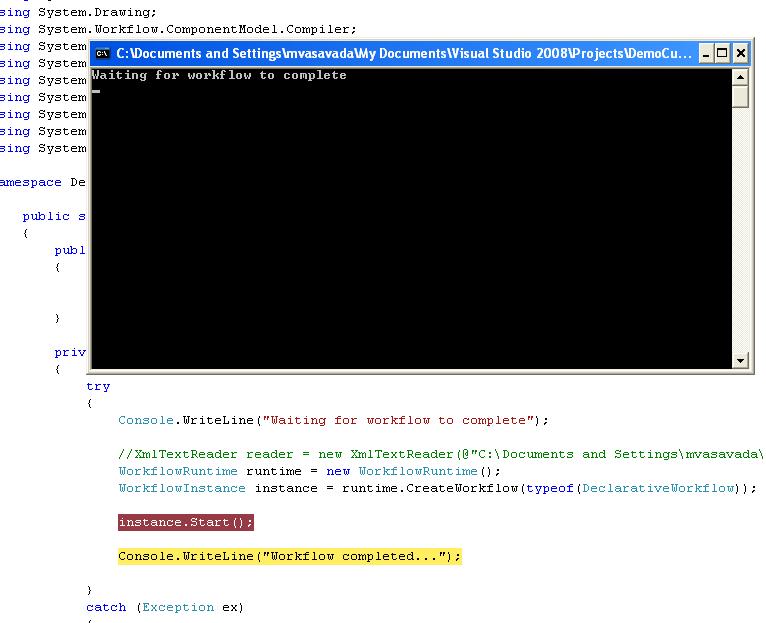This screenshot has height=623, width=766.
Task: Click the commented XmlTextReader reader line
Action: (440, 454)
